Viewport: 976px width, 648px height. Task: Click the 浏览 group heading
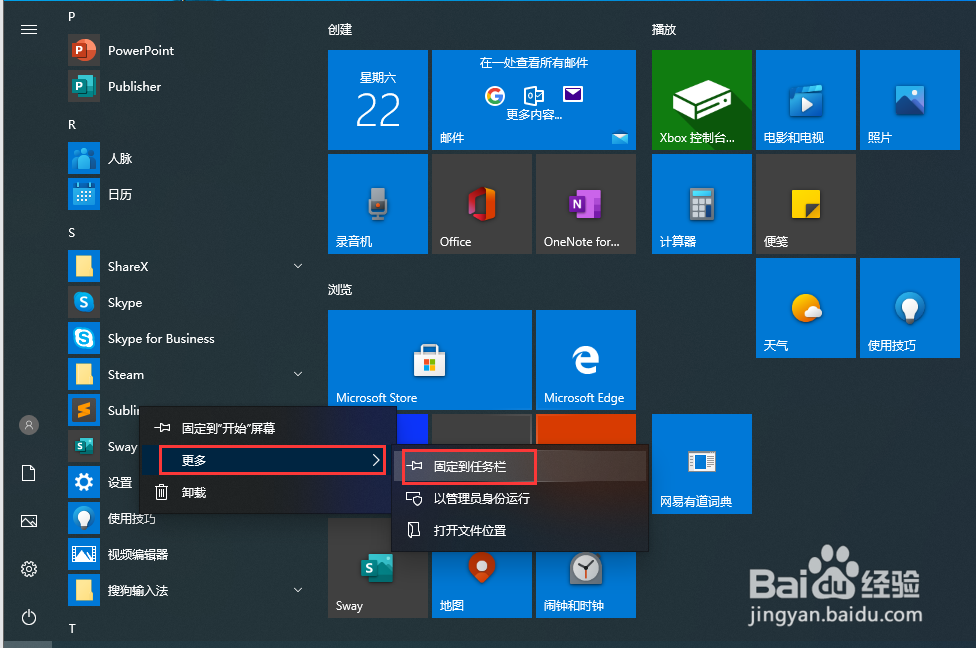coord(340,289)
